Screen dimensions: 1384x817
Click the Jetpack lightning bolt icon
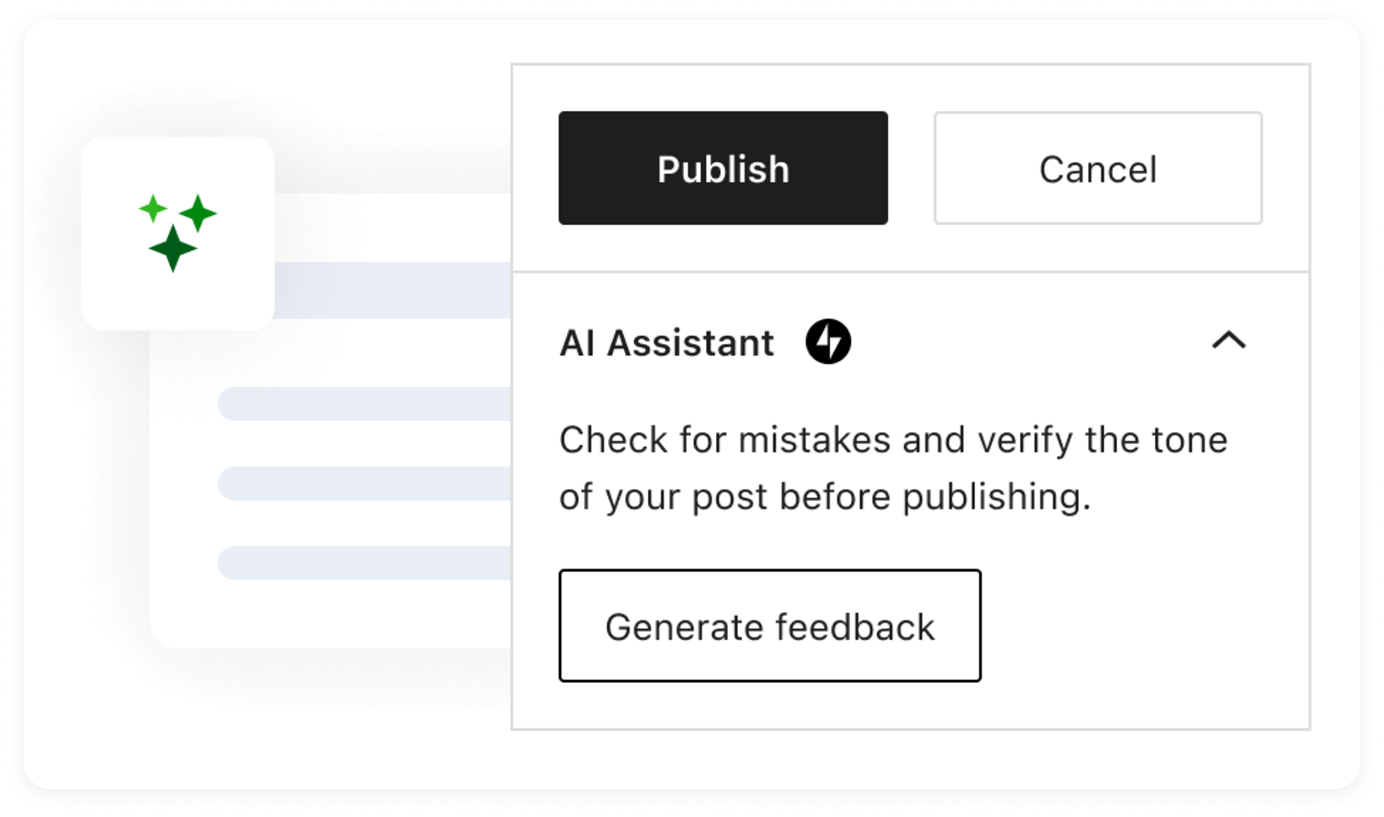pyautogui.click(x=828, y=342)
